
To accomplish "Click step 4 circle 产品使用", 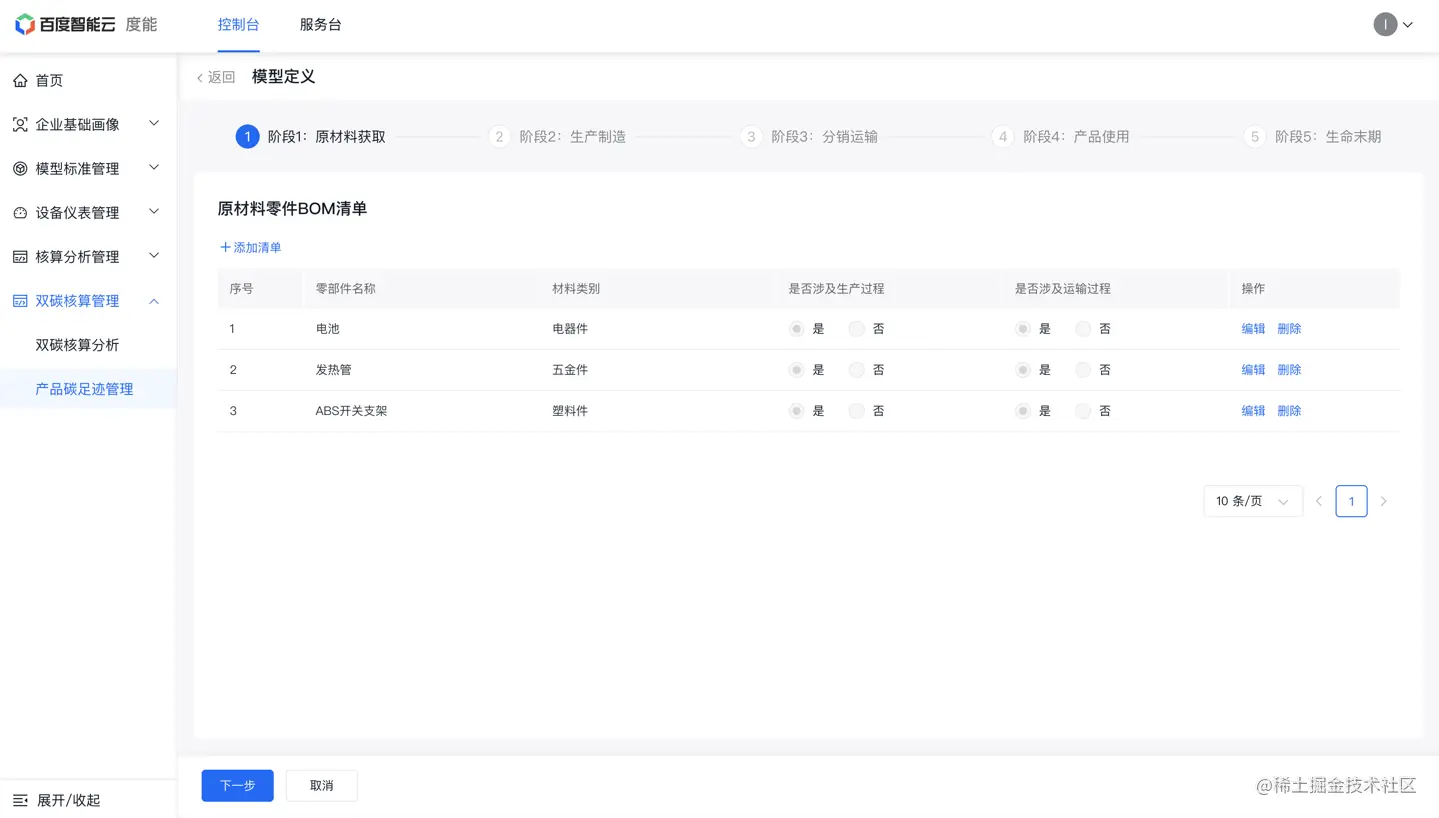I will pos(1003,137).
